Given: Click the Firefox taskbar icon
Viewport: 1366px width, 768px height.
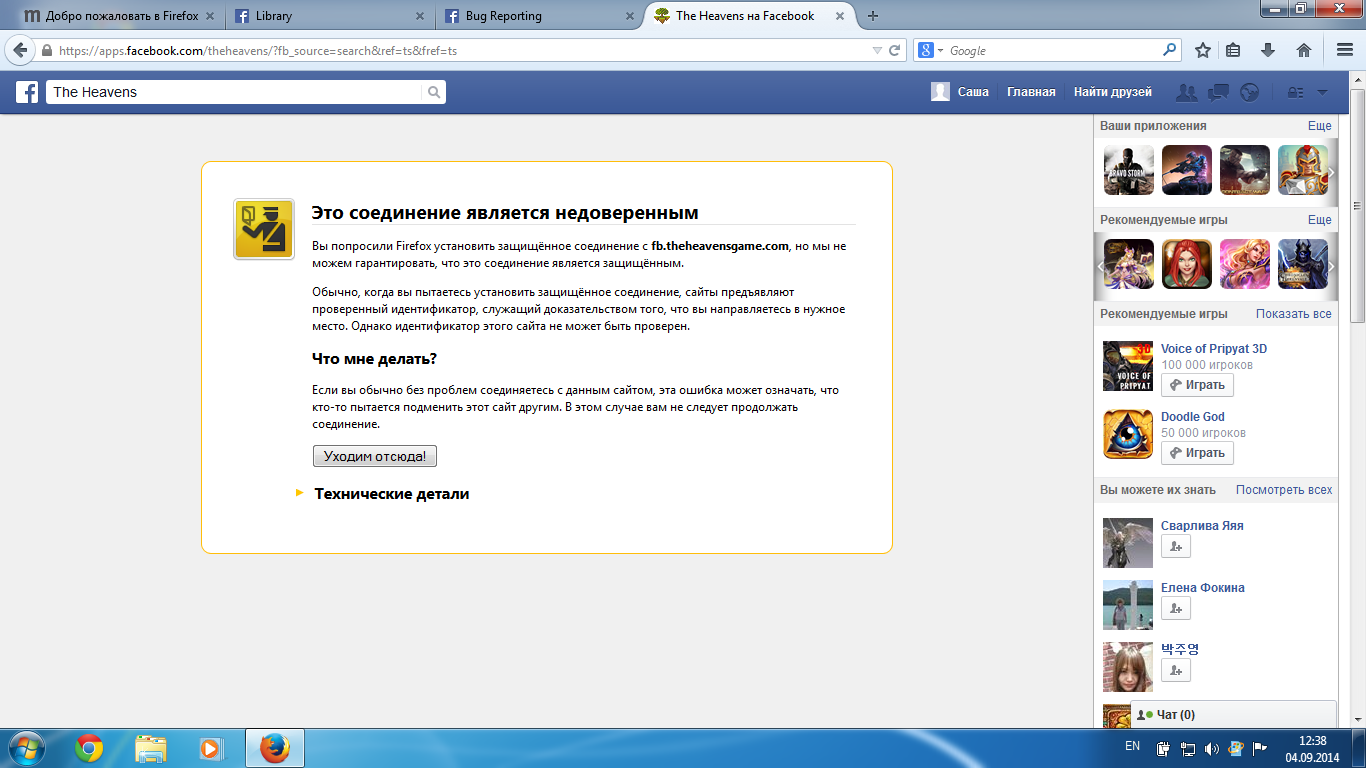Looking at the screenshot, I should pos(275,748).
